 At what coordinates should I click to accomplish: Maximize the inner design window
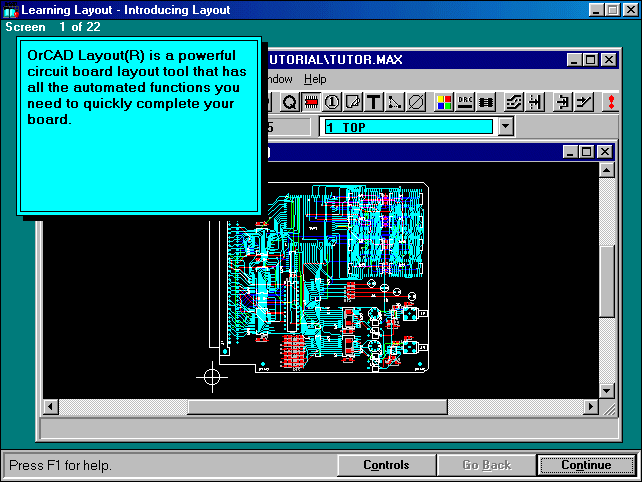pos(586,151)
